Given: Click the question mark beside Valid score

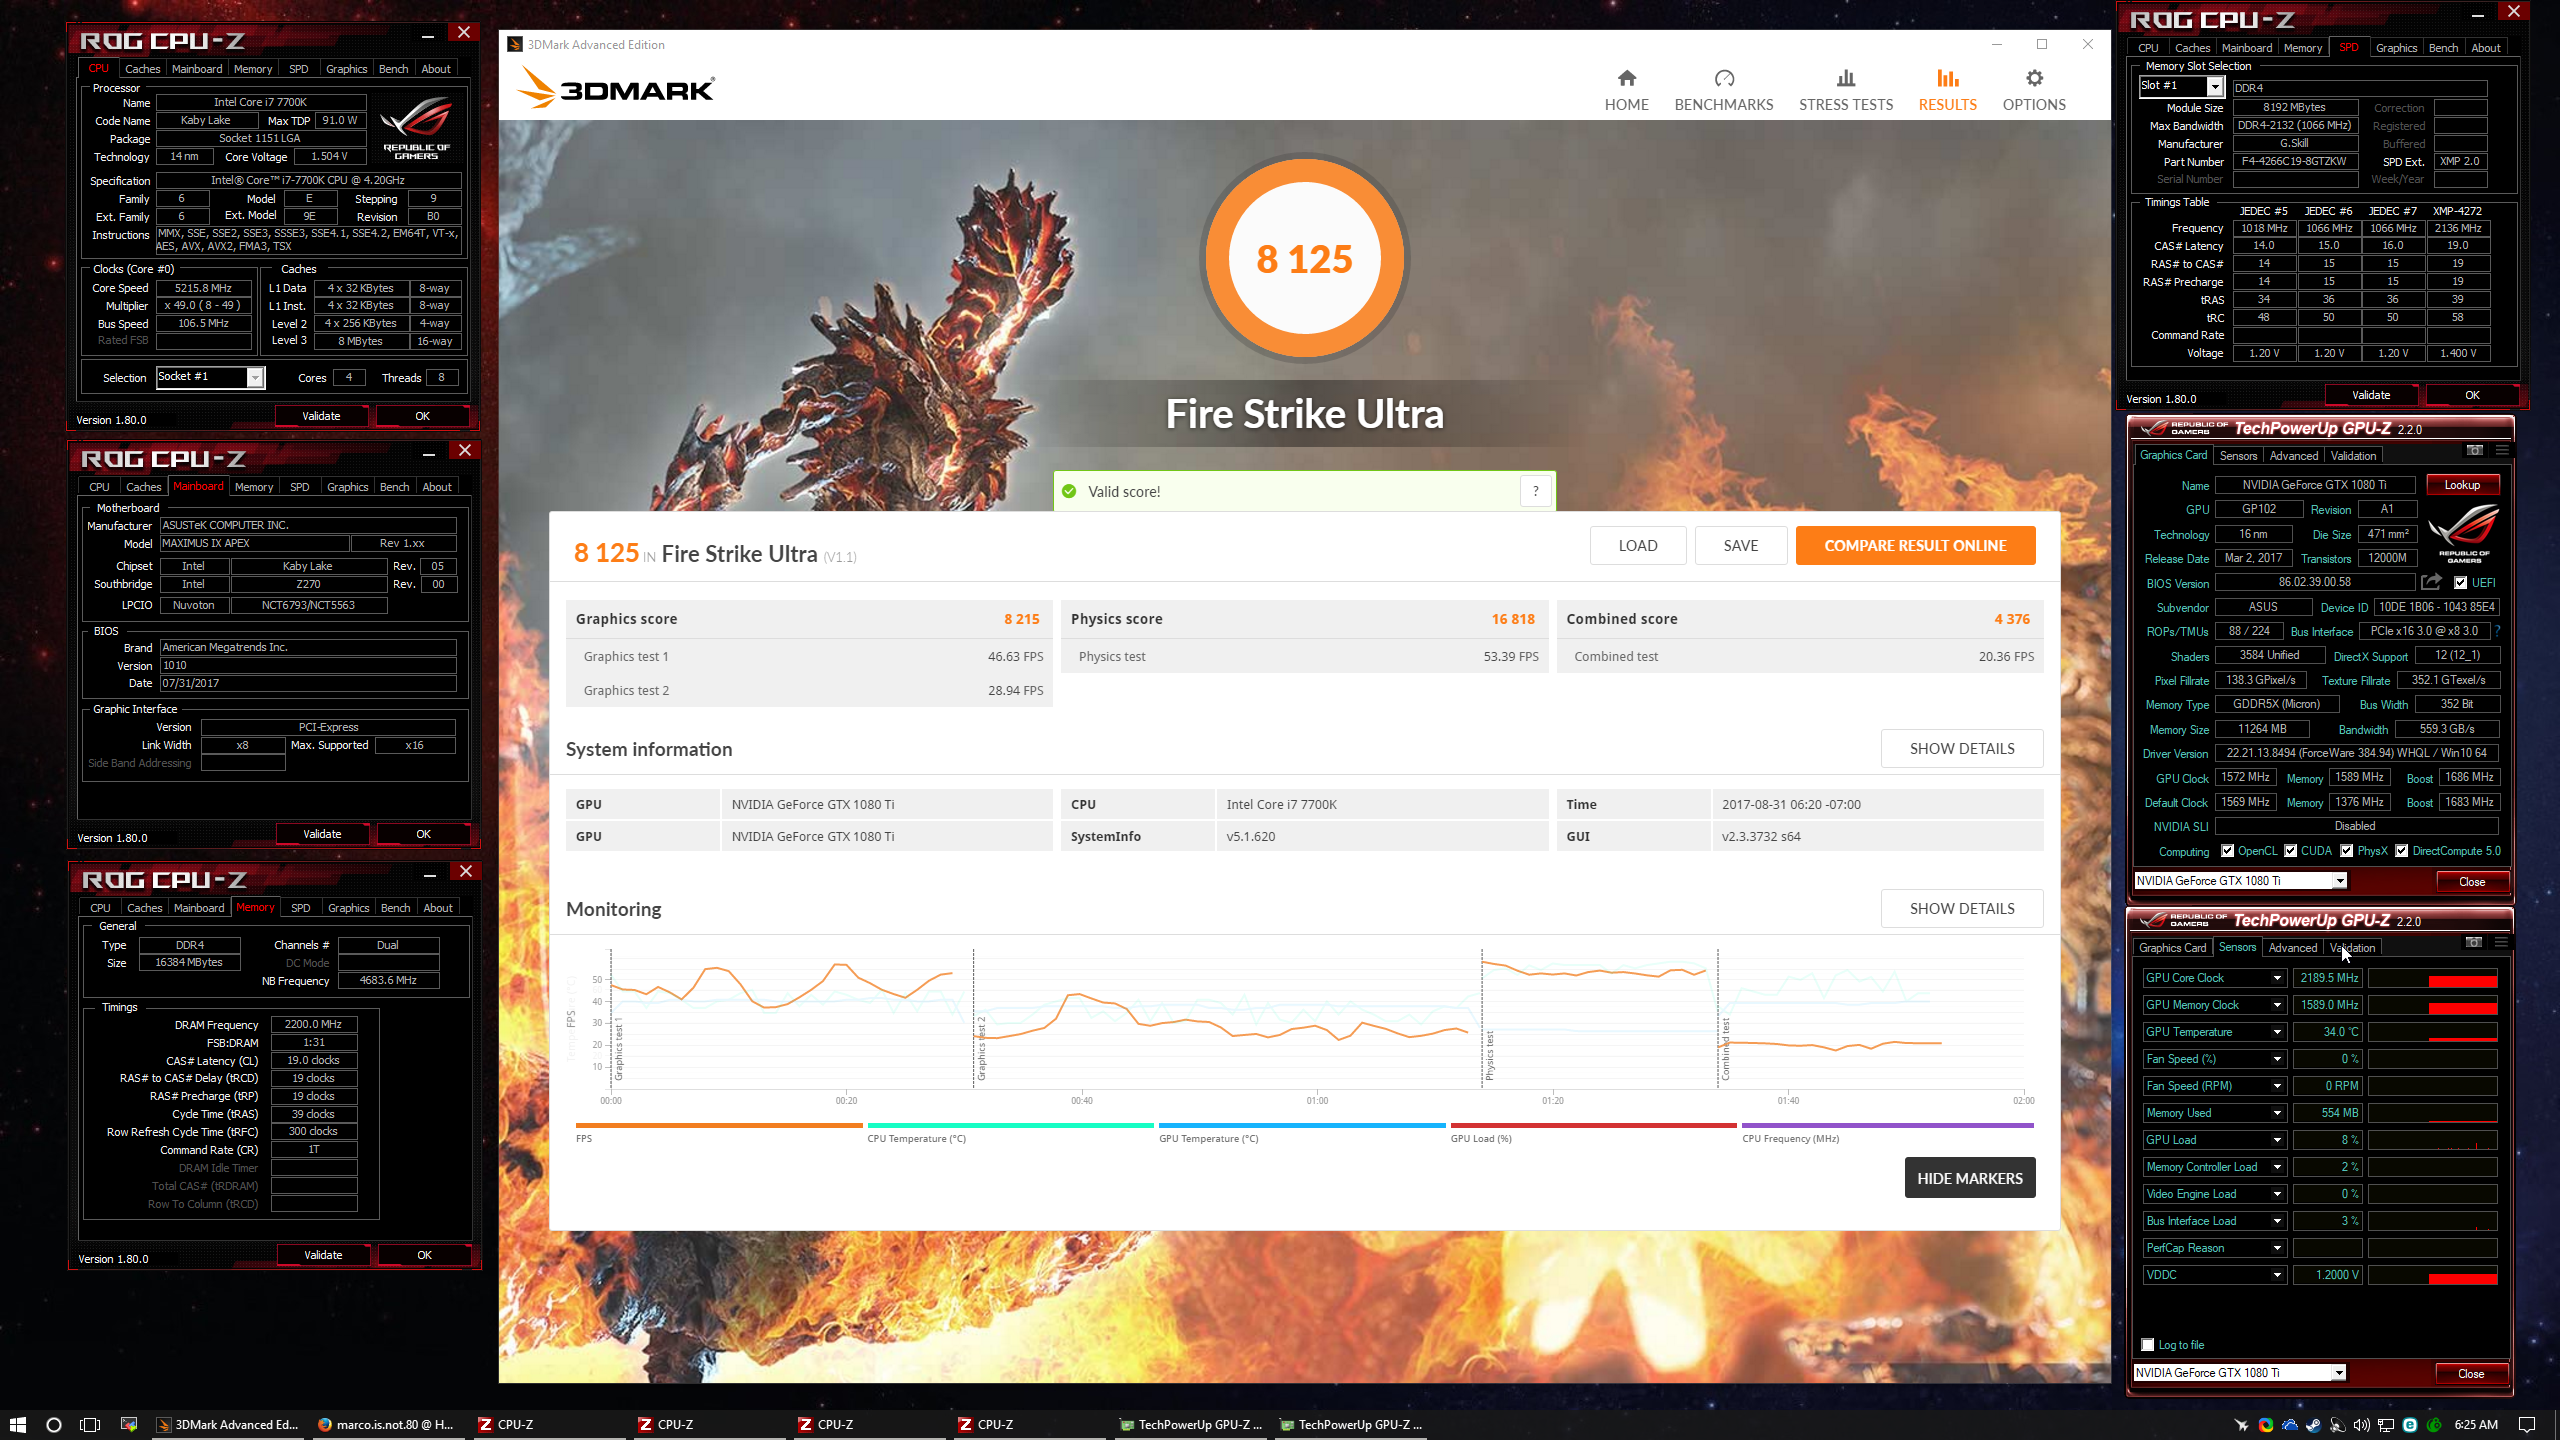Looking at the screenshot, I should click(1536, 491).
